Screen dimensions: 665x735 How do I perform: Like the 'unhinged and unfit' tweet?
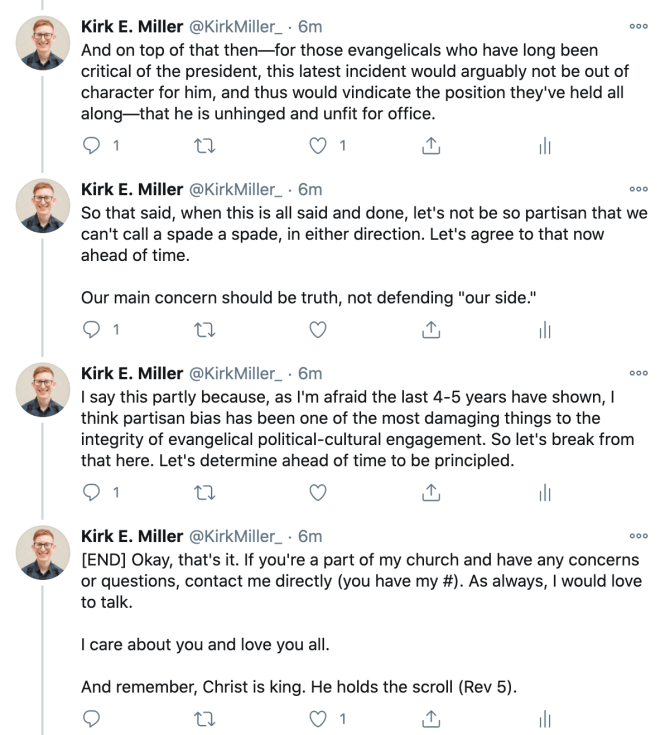click(319, 147)
